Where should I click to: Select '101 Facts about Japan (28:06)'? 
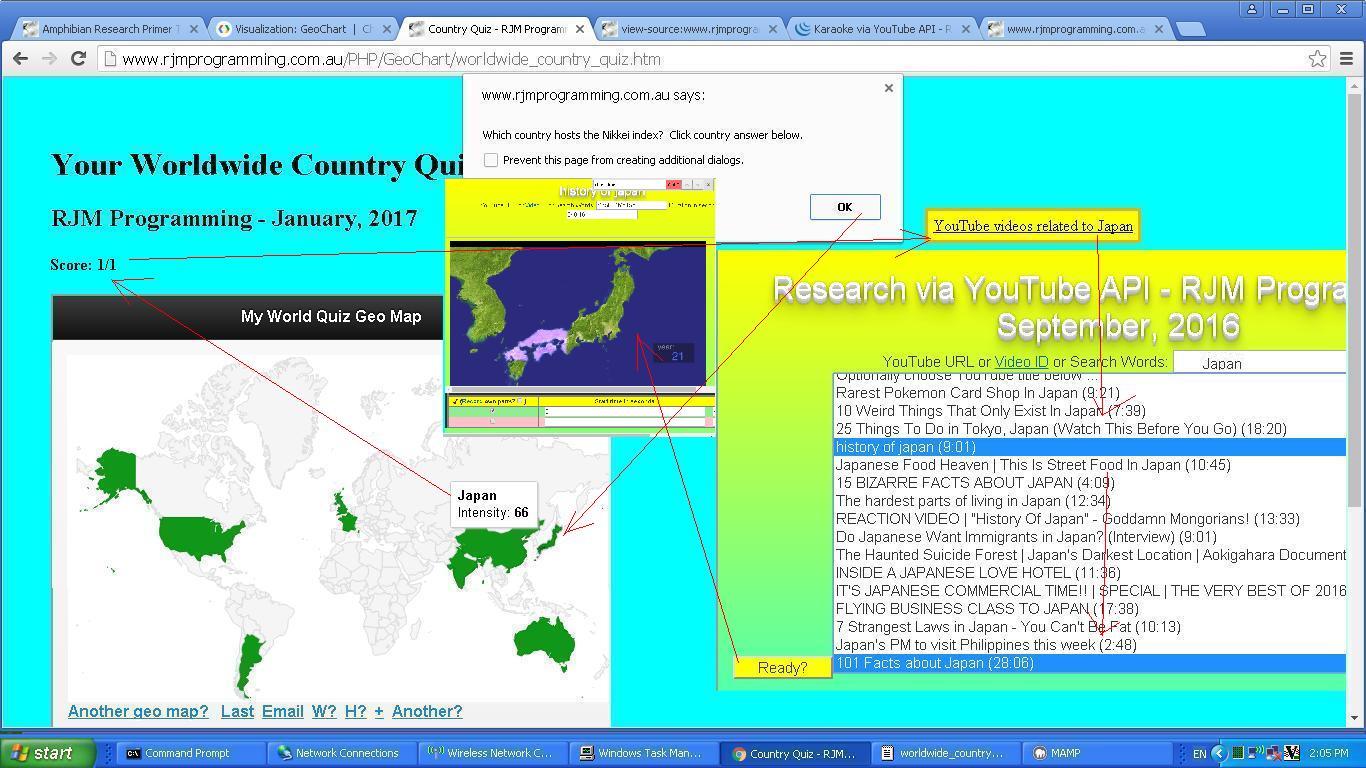(1090, 663)
